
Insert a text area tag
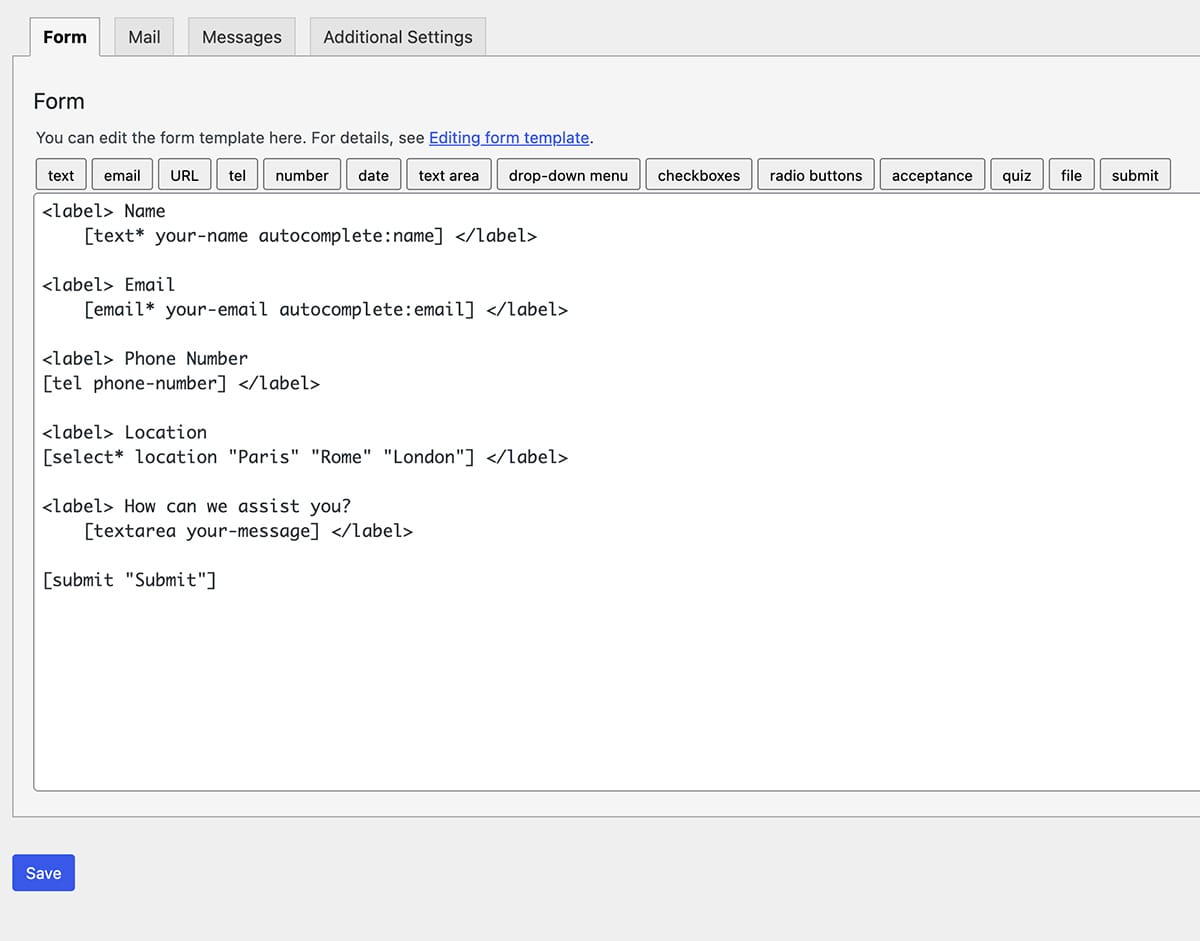tap(448, 175)
